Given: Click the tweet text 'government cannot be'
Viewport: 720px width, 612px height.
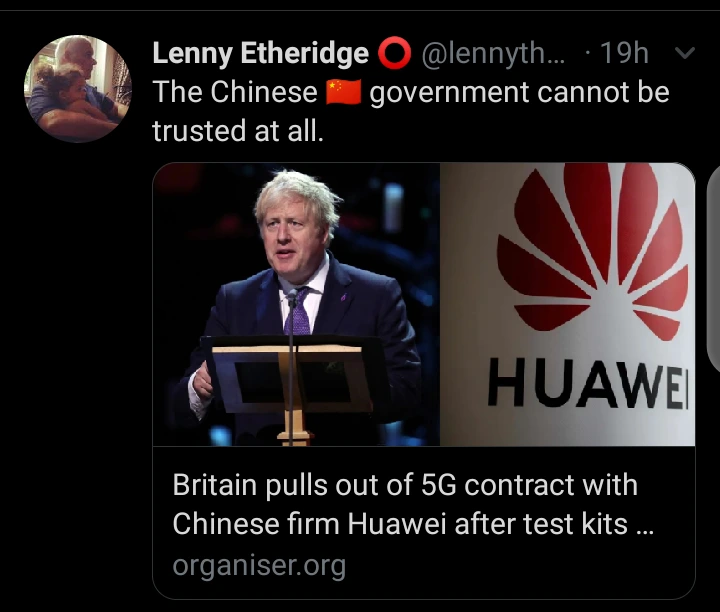Looking at the screenshot, I should point(519,92).
